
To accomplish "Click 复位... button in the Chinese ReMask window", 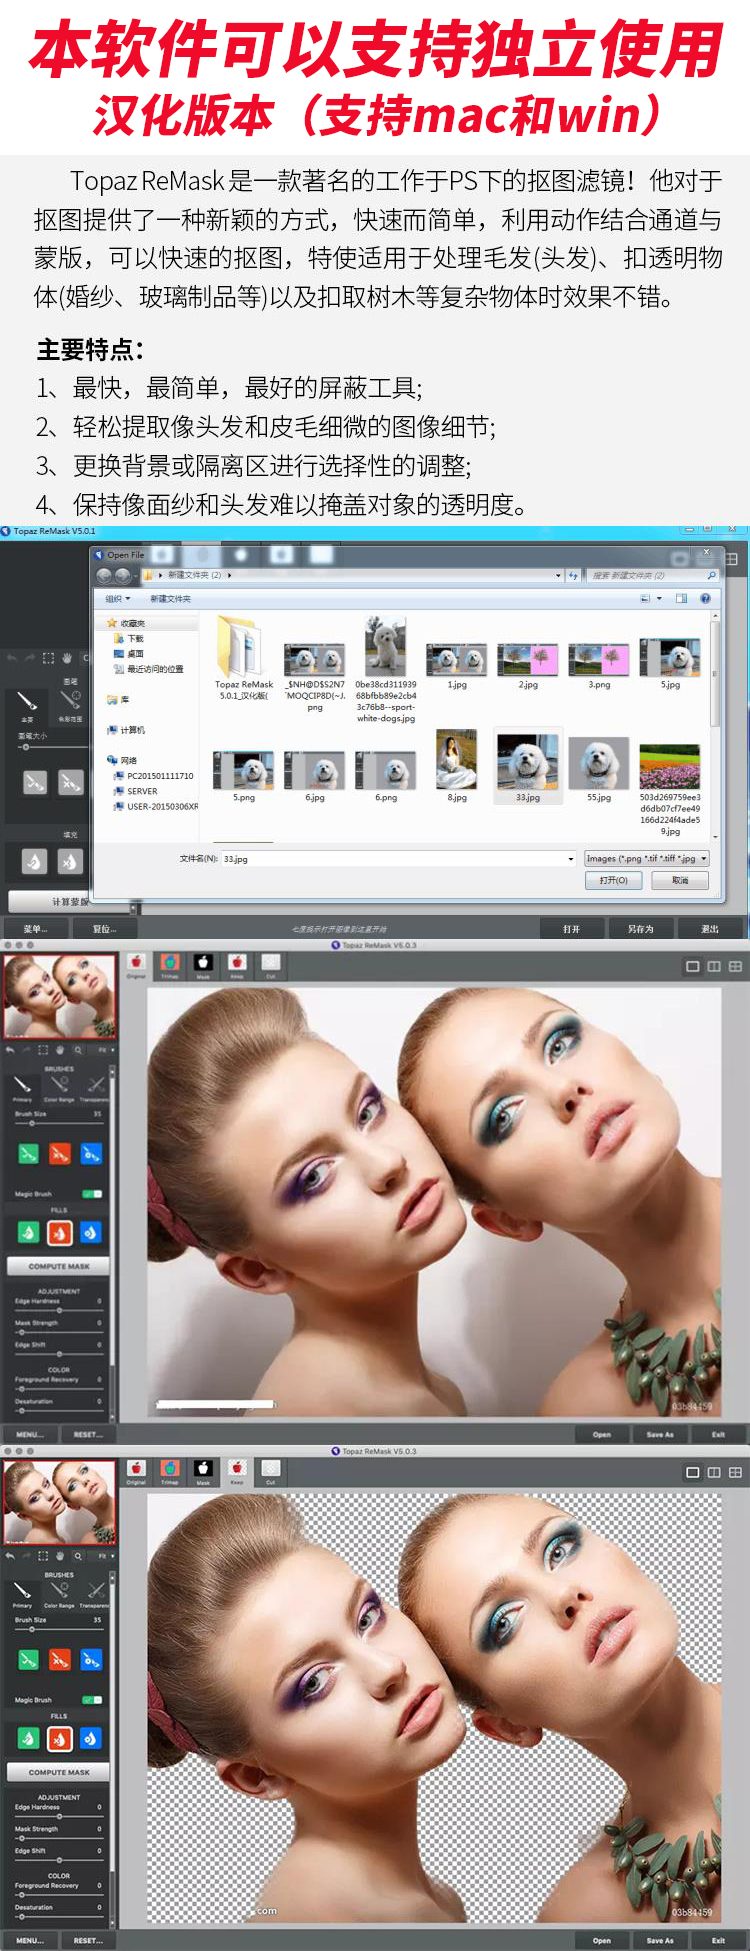I will (104, 929).
